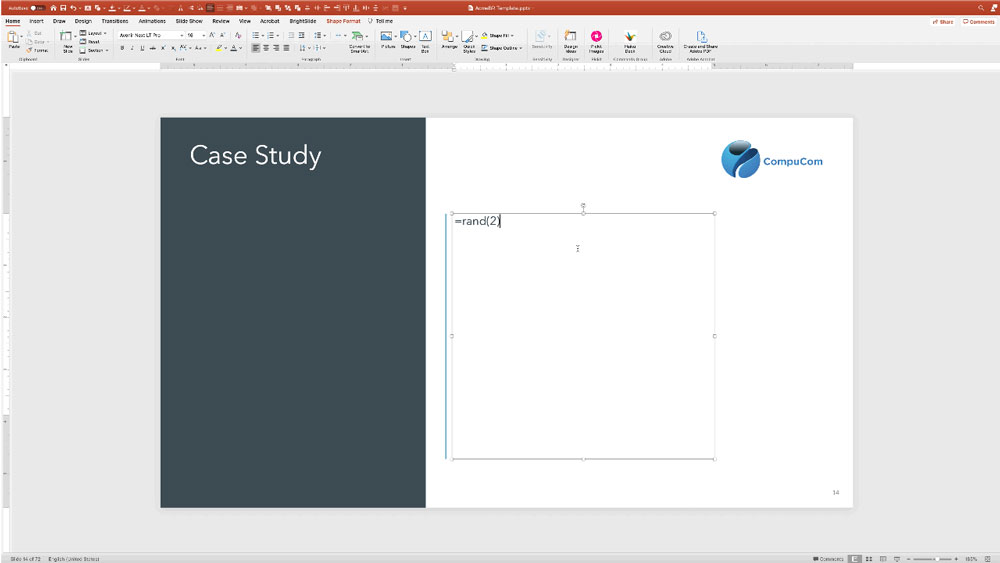This screenshot has height=563, width=1000.
Task: Open the Comments pane button
Action: tap(979, 21)
